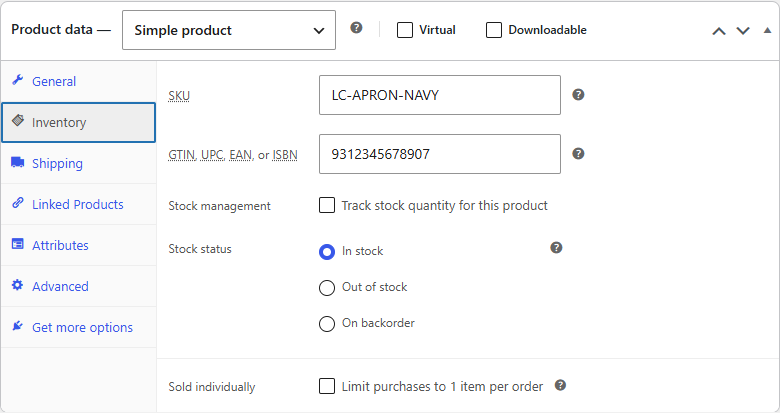Viewport: 780px width, 413px height.
Task: Click the Advanced gear icon
Action: [x=18, y=285]
